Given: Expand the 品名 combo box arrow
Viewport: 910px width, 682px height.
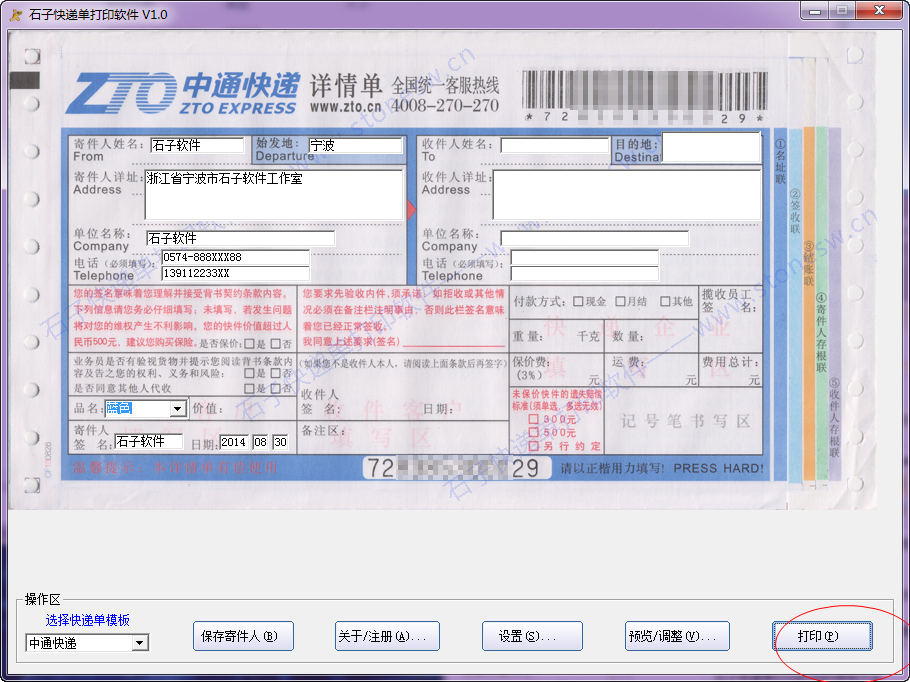Looking at the screenshot, I should pos(178,409).
